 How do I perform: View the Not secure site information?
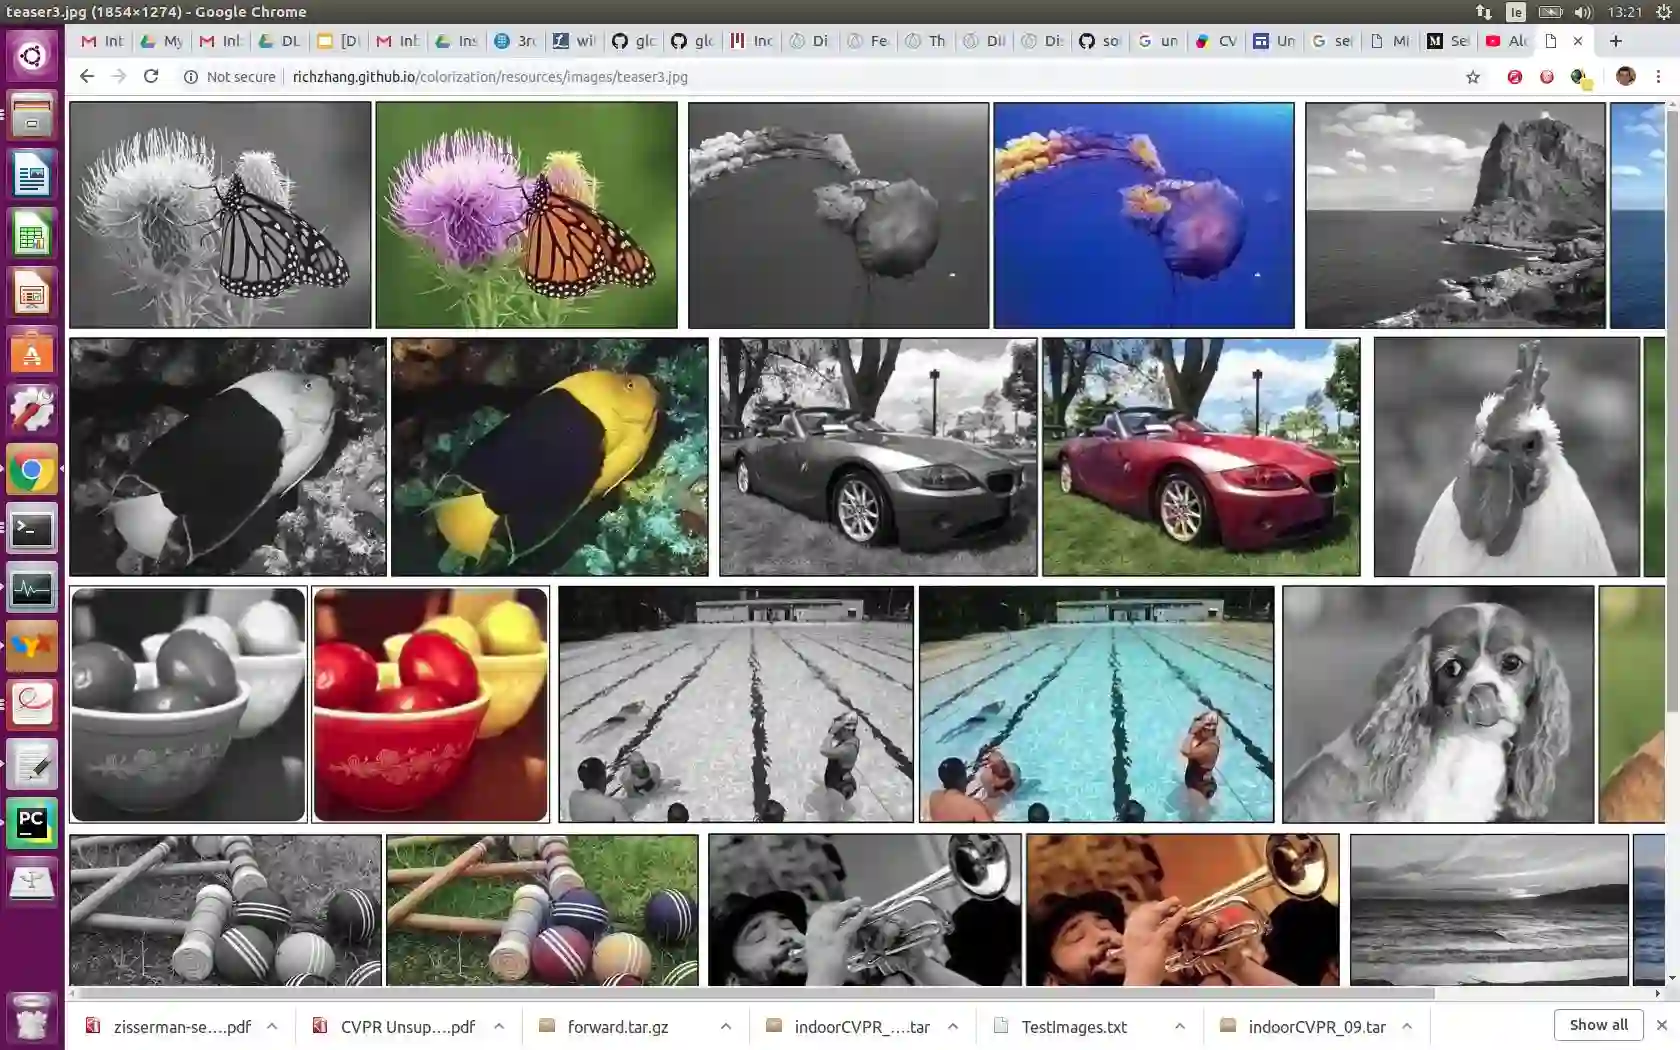tap(229, 77)
